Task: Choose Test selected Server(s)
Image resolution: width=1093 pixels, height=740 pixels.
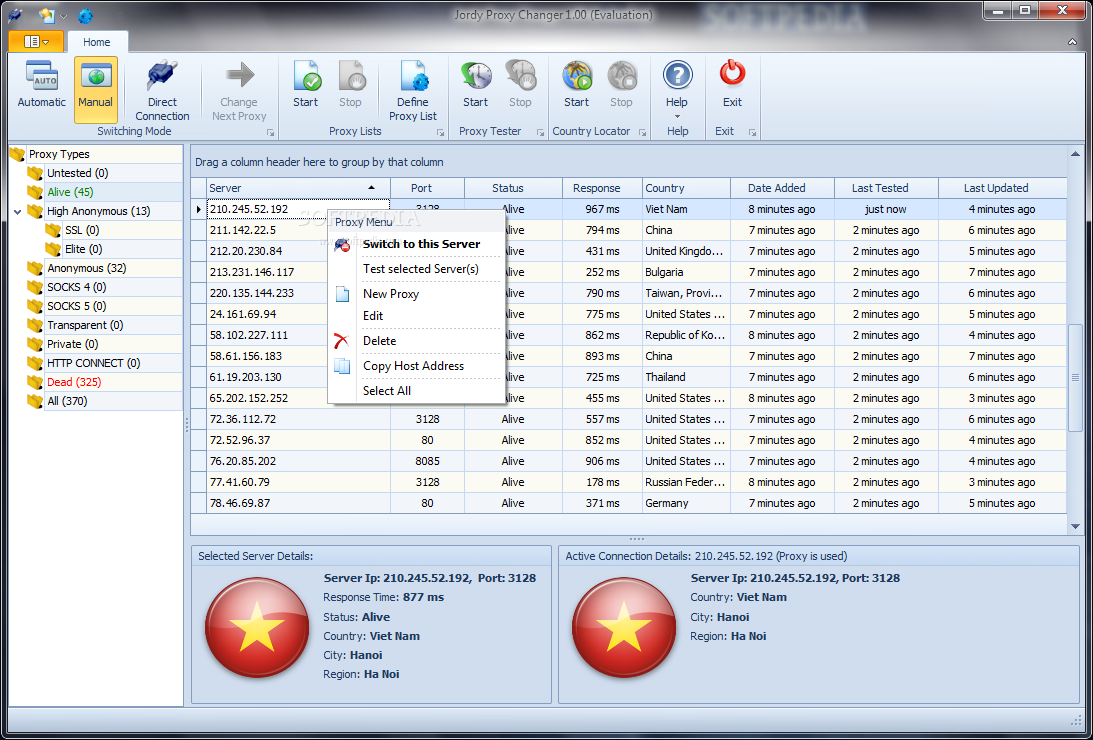Action: (417, 269)
